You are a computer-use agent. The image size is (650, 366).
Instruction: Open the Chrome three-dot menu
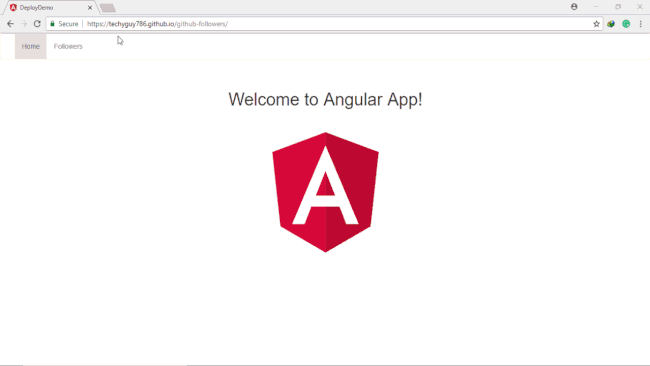(x=640, y=24)
